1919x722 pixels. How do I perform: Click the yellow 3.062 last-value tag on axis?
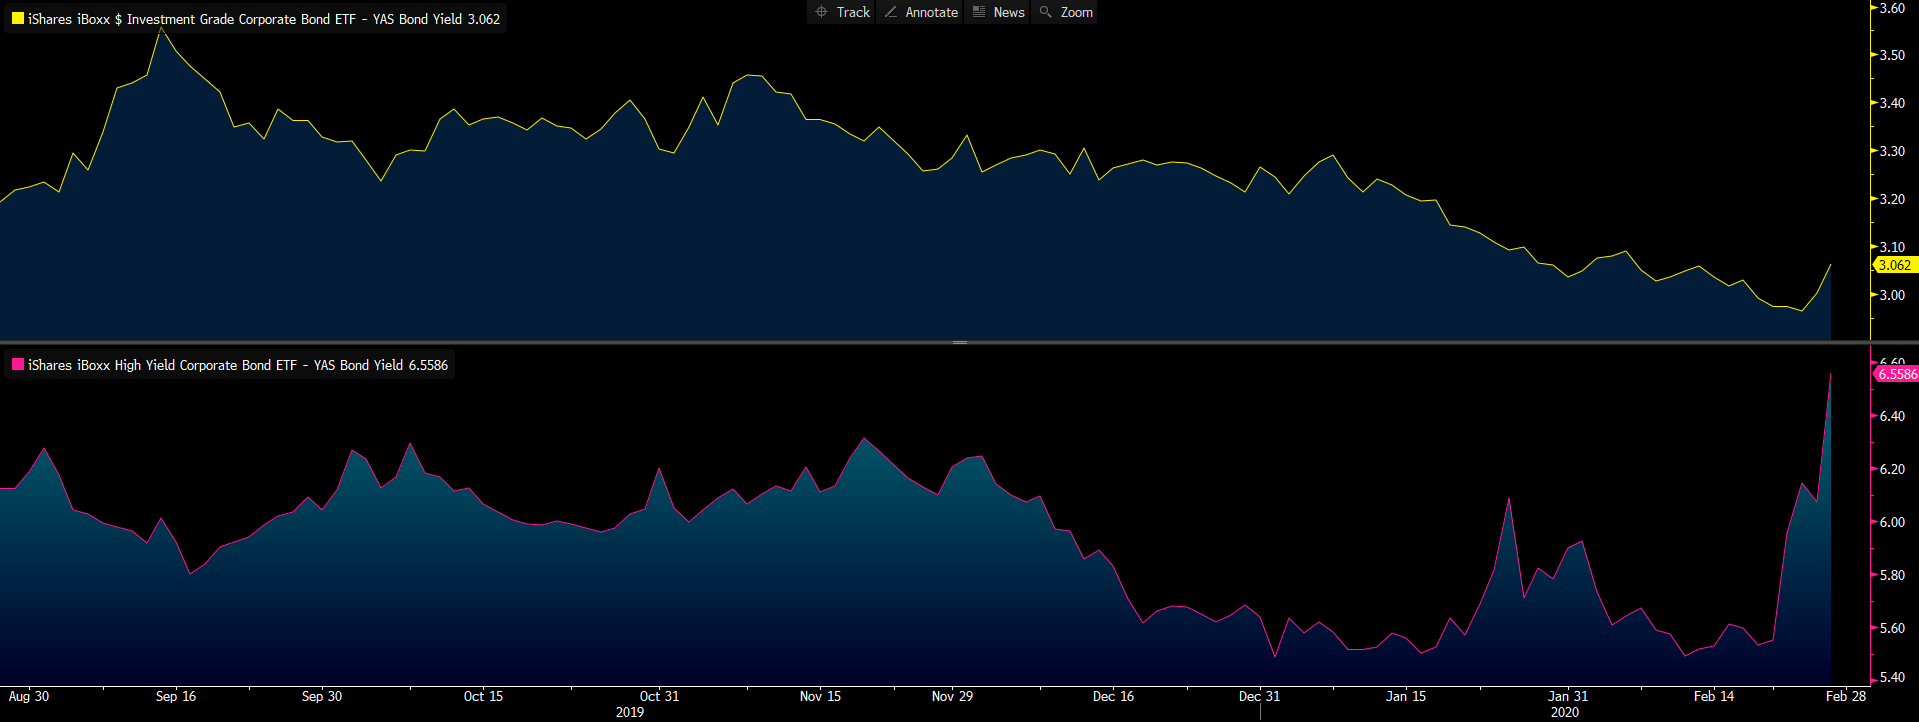coord(1894,265)
